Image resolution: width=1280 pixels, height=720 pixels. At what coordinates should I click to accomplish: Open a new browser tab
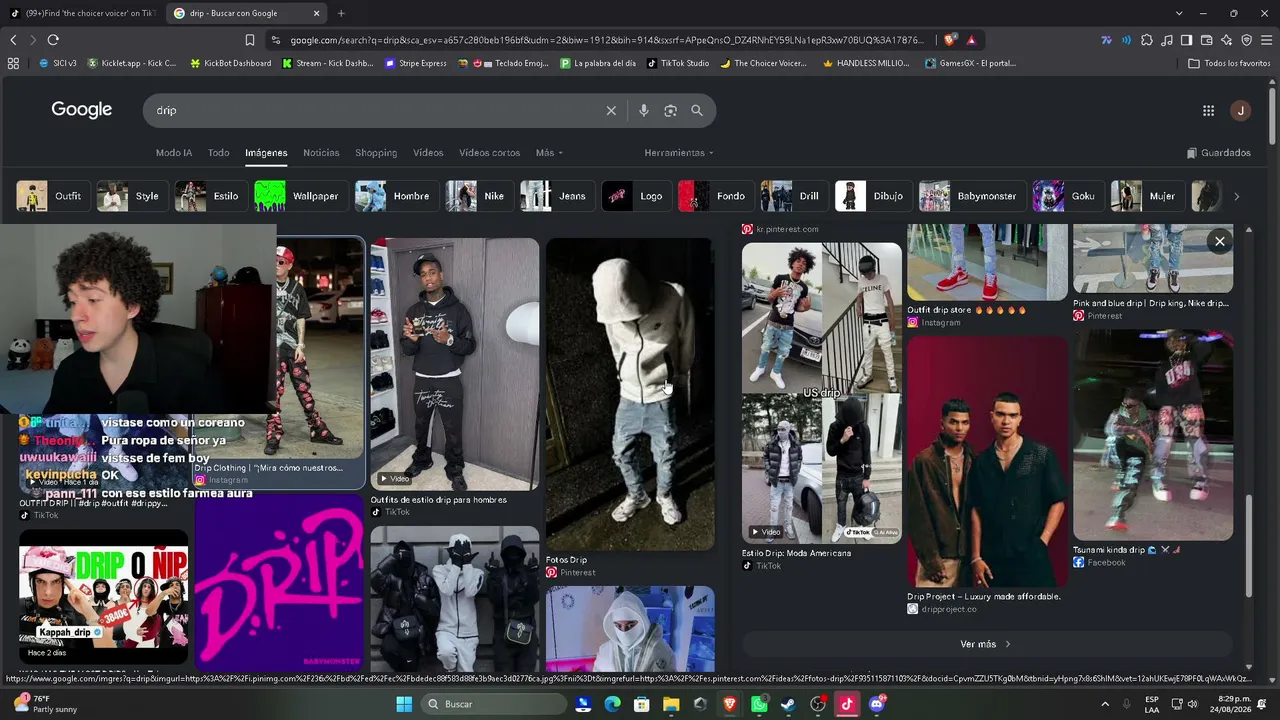tap(341, 13)
